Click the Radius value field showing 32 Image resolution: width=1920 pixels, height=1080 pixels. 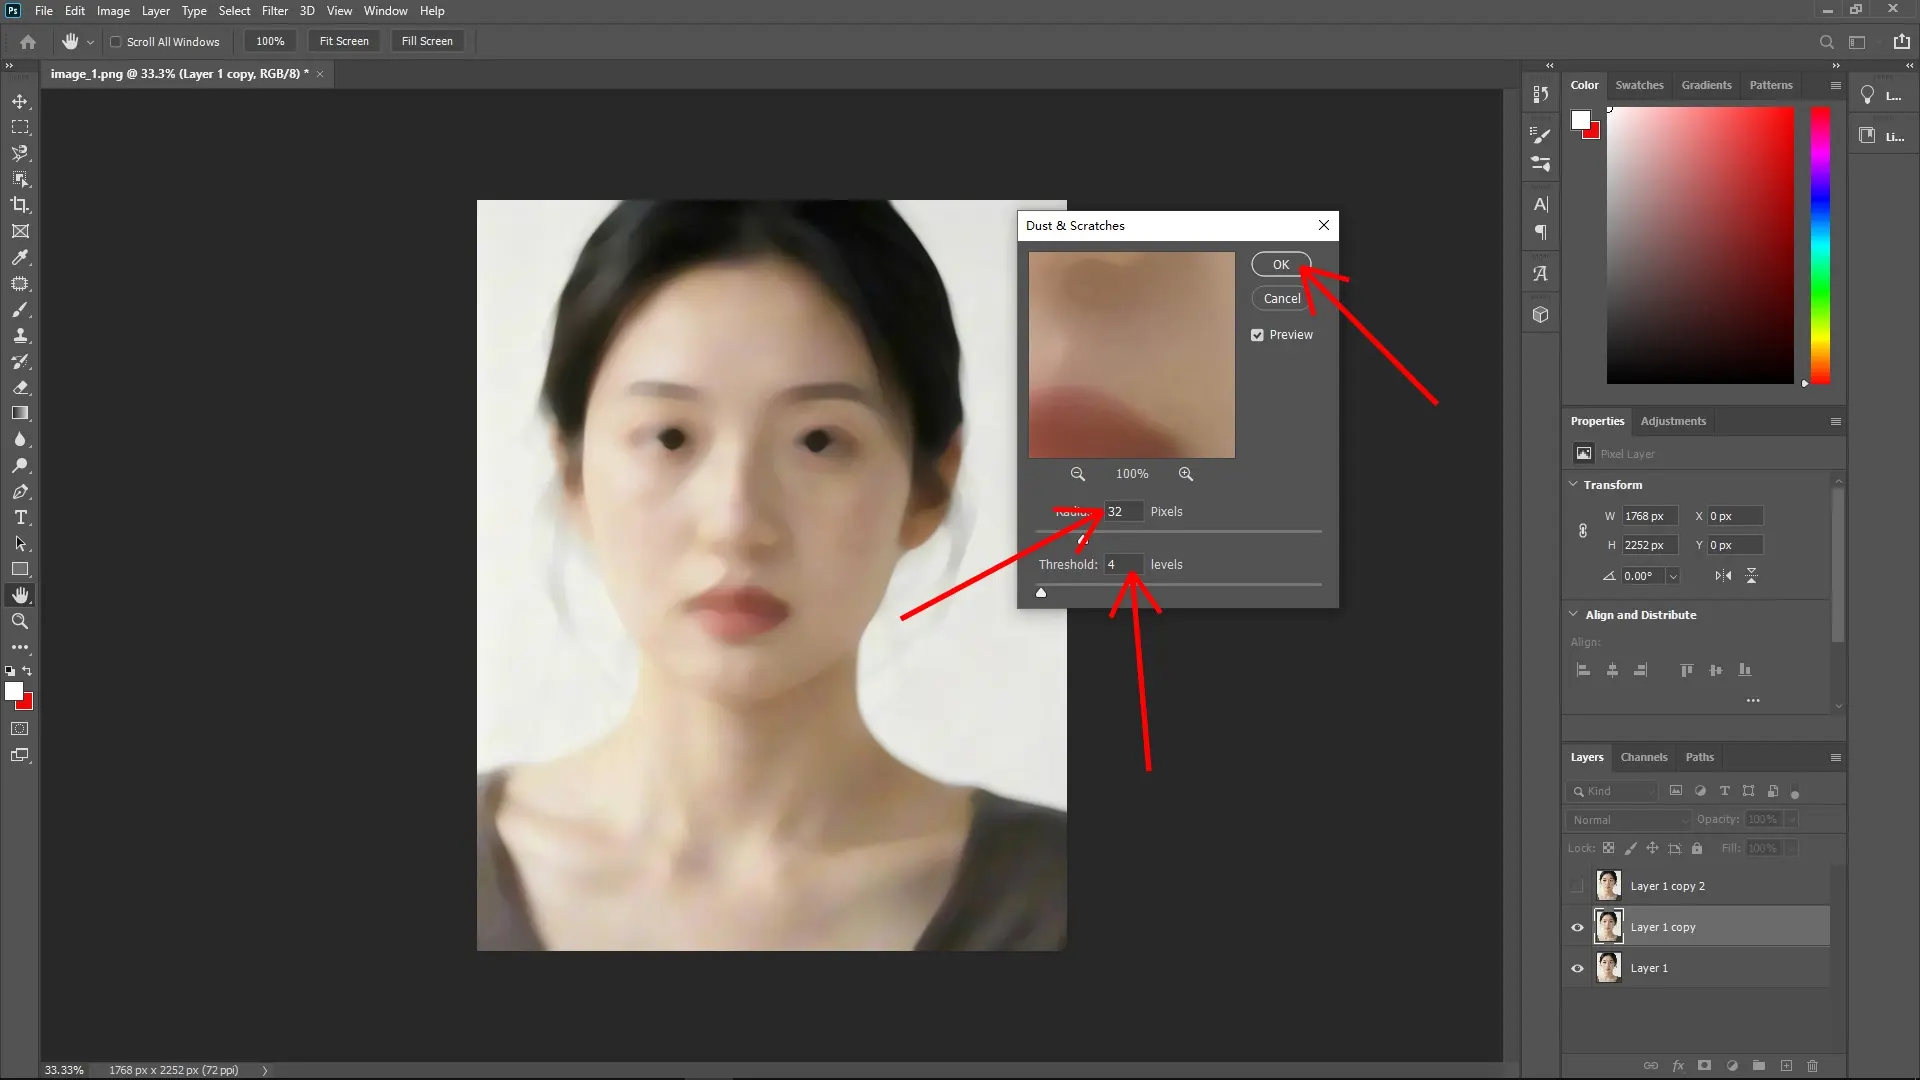tap(1122, 511)
